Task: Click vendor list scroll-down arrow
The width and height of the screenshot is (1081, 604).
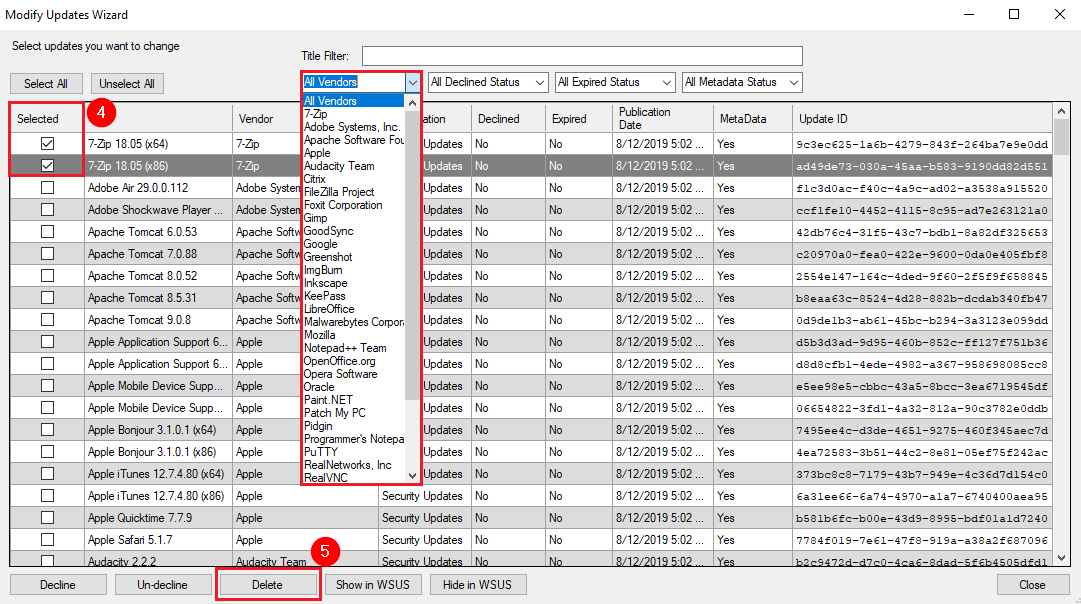Action: (x=412, y=476)
